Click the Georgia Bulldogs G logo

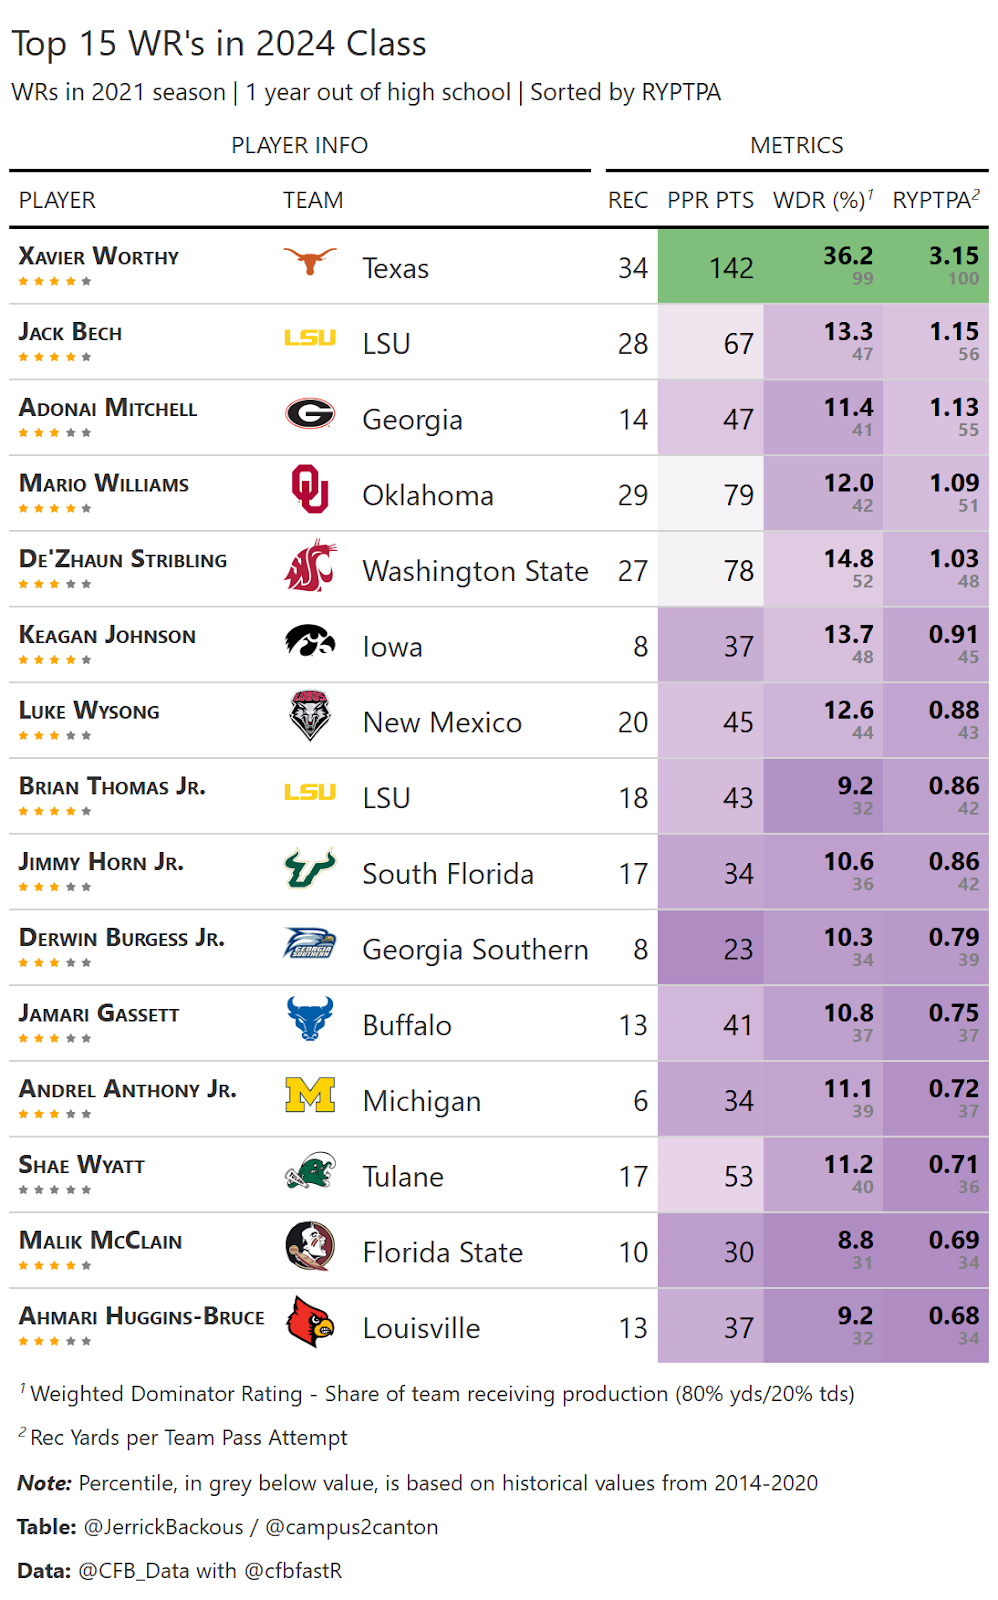(310, 413)
